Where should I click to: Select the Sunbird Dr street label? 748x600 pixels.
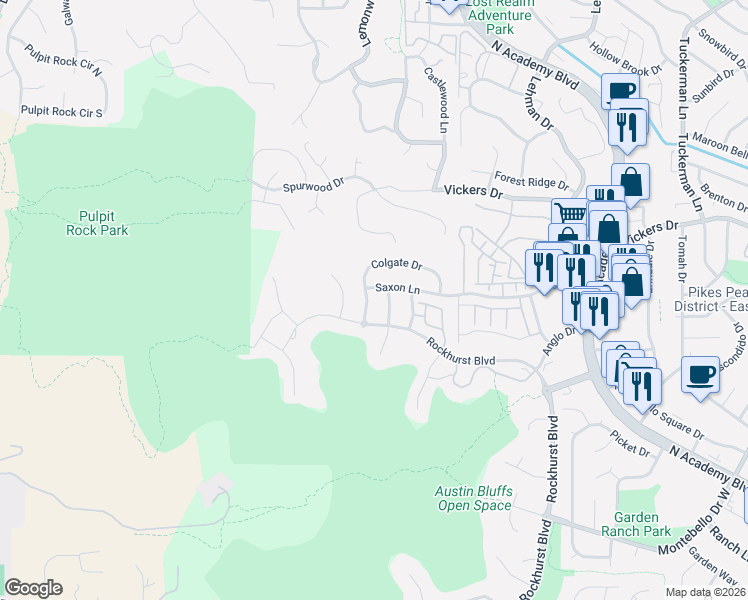coord(713,86)
